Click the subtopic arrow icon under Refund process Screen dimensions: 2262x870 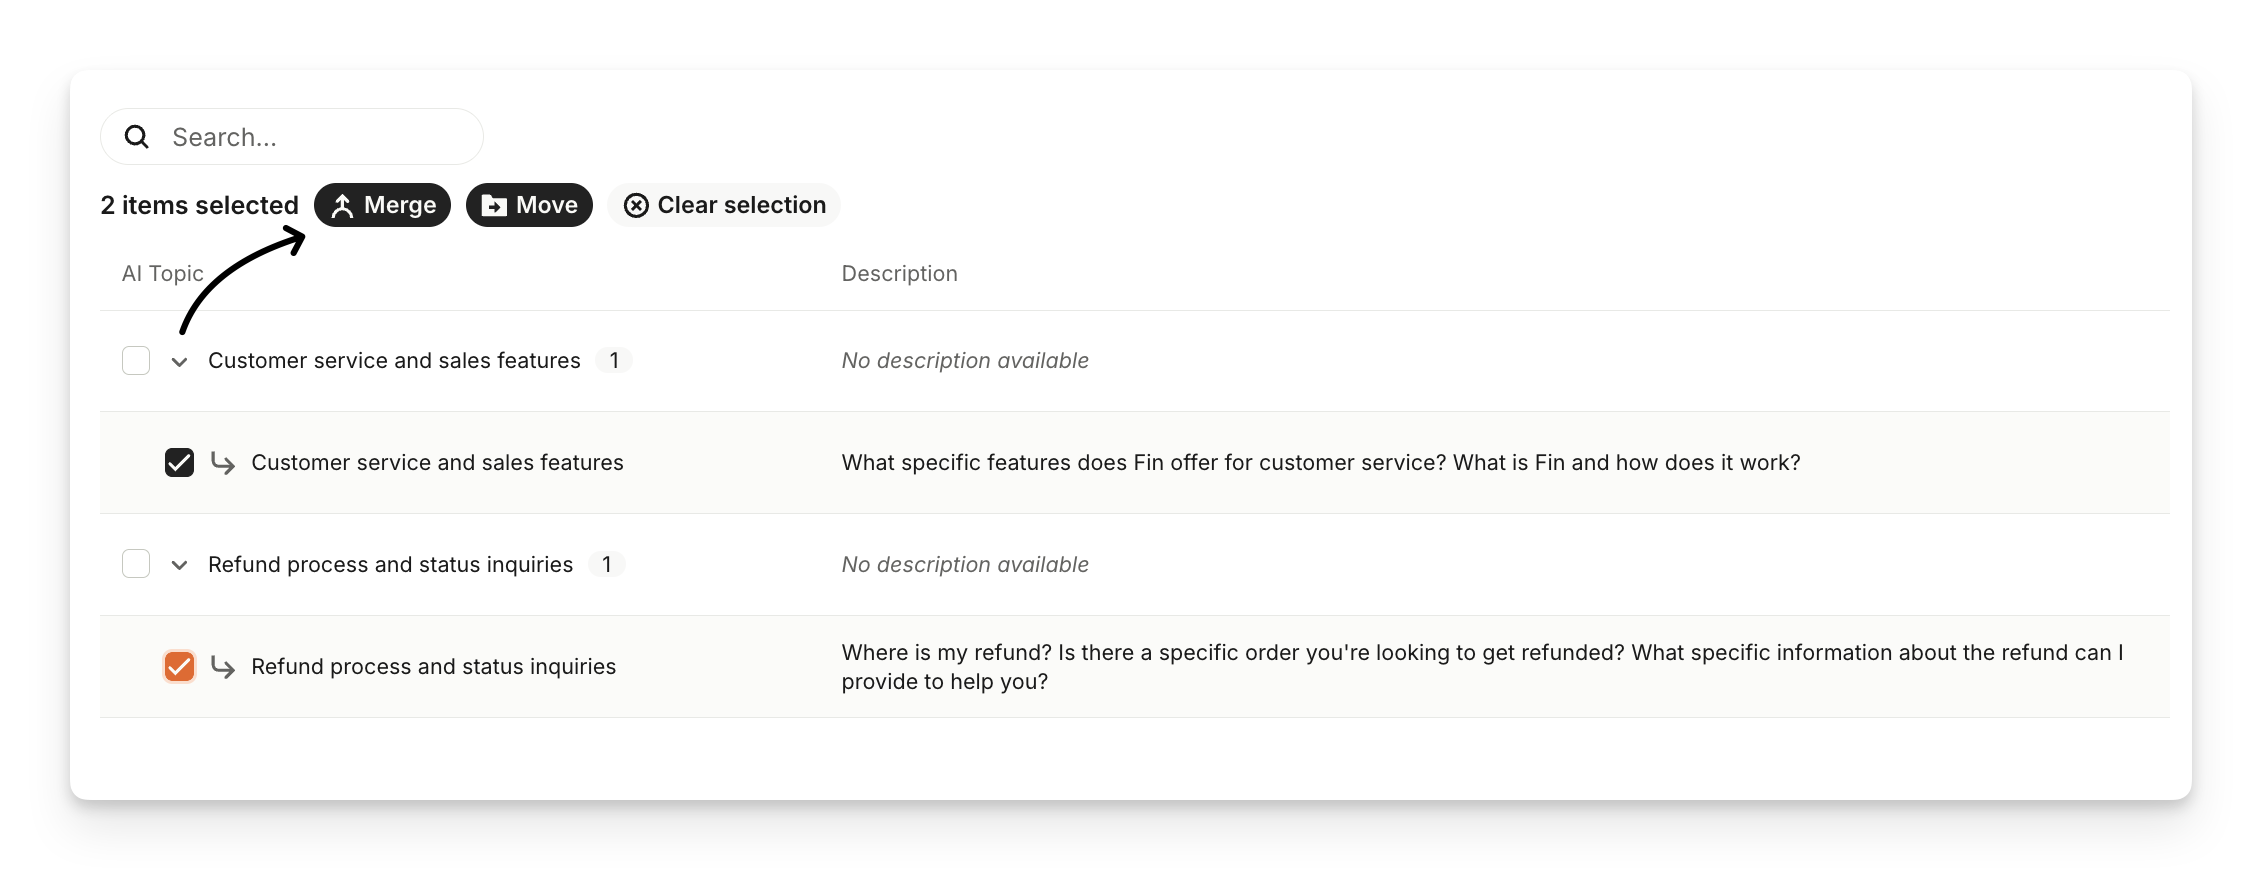(x=223, y=666)
